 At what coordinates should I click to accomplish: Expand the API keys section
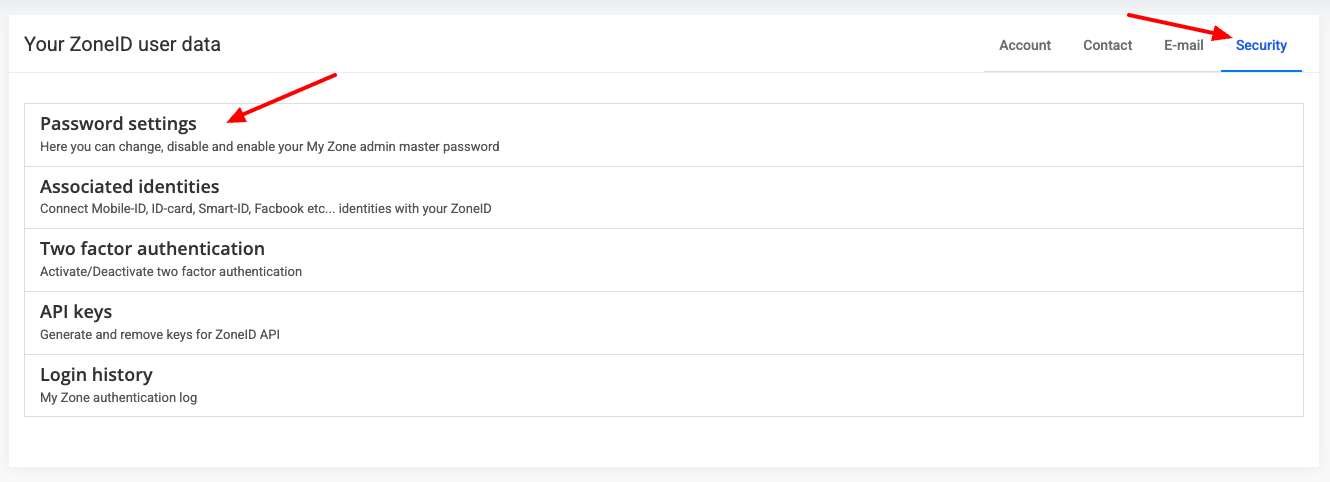click(76, 312)
